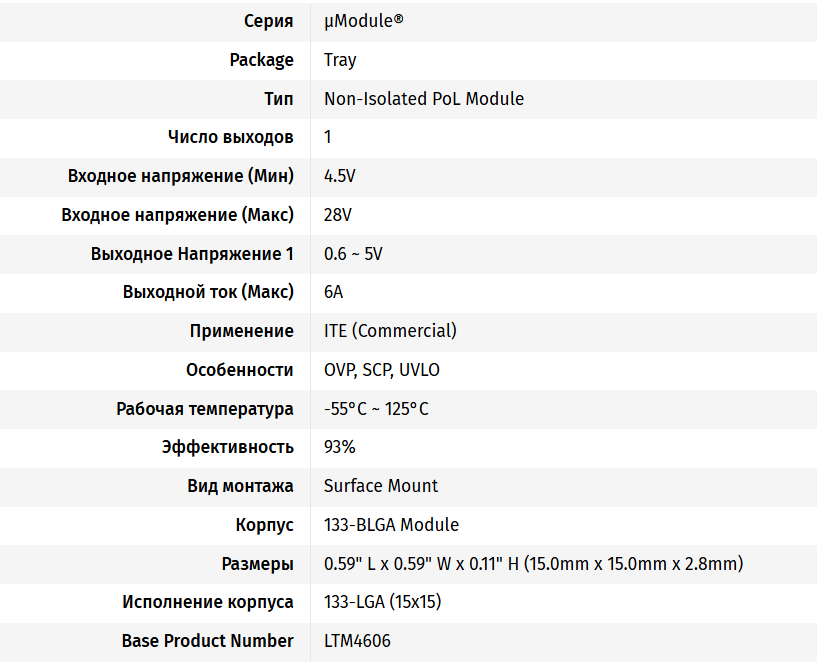Click the Выходной ток (Макс) label

click(x=208, y=292)
